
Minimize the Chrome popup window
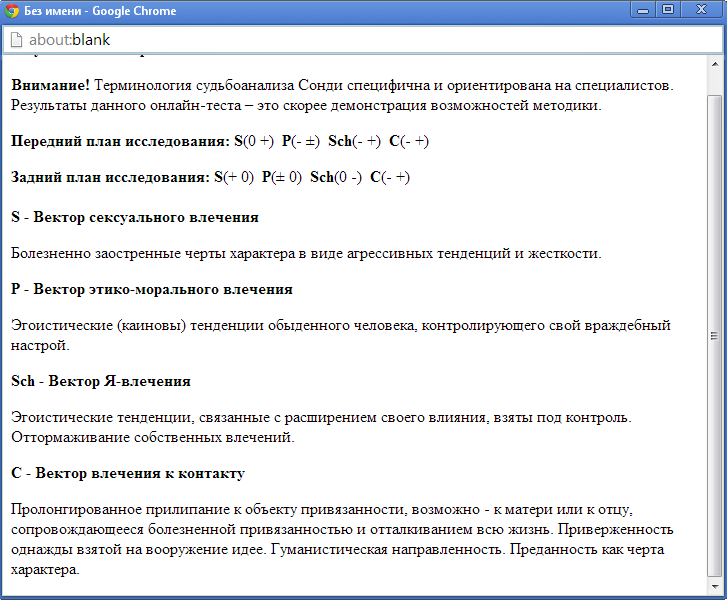(x=643, y=9)
